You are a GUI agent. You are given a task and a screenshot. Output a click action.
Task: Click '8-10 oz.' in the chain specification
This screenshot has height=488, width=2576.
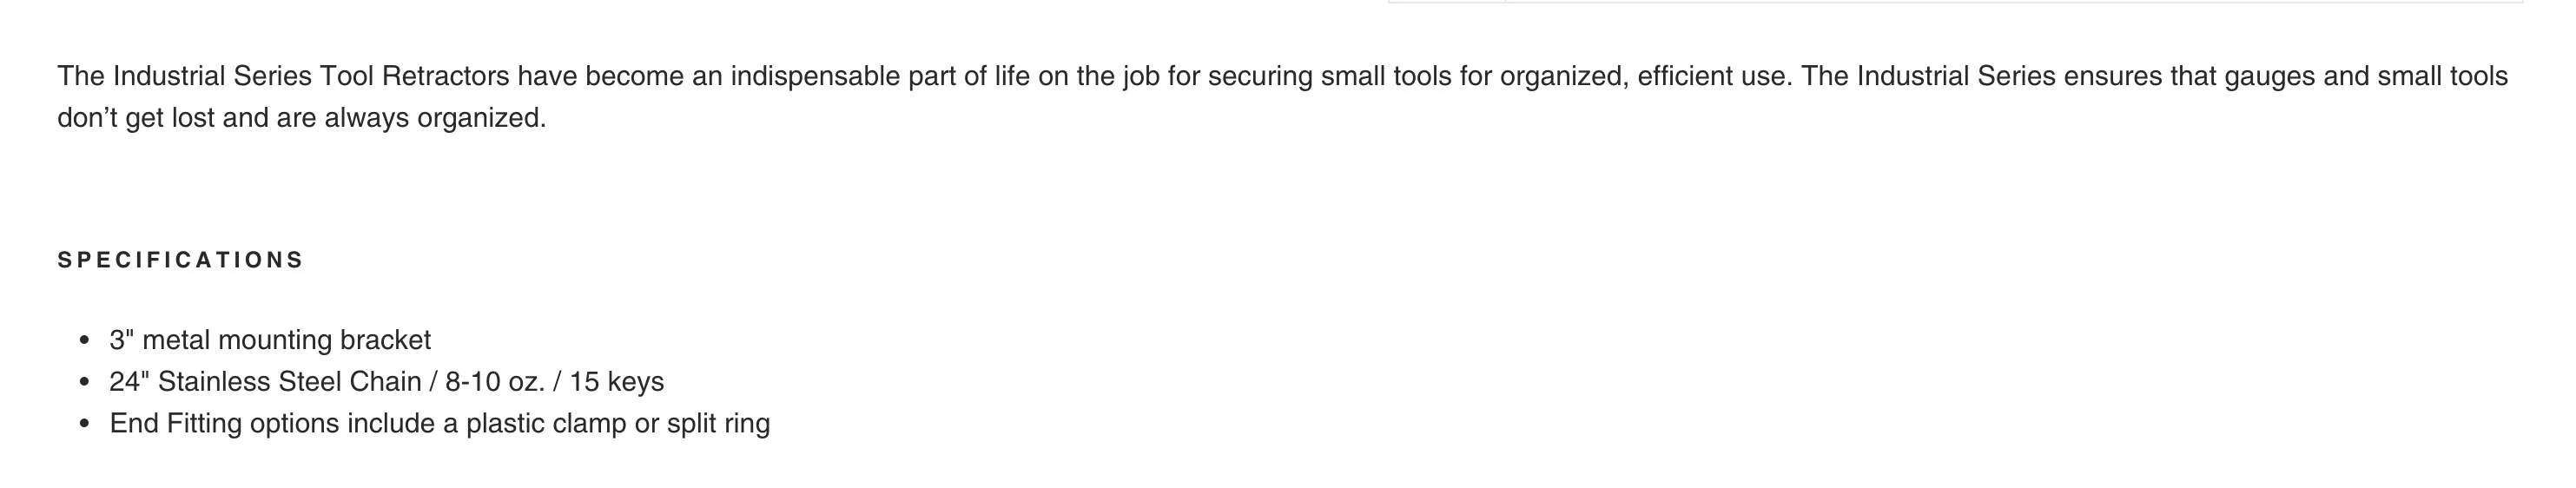coord(495,382)
